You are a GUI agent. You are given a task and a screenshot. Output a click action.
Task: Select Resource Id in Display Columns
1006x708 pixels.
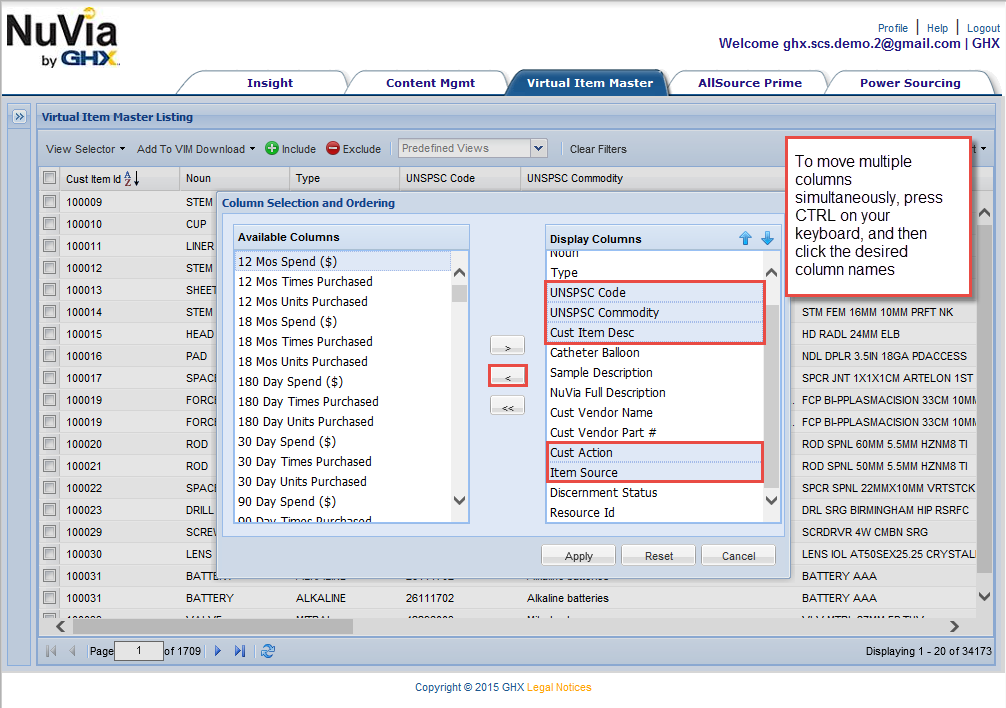[x=655, y=512]
